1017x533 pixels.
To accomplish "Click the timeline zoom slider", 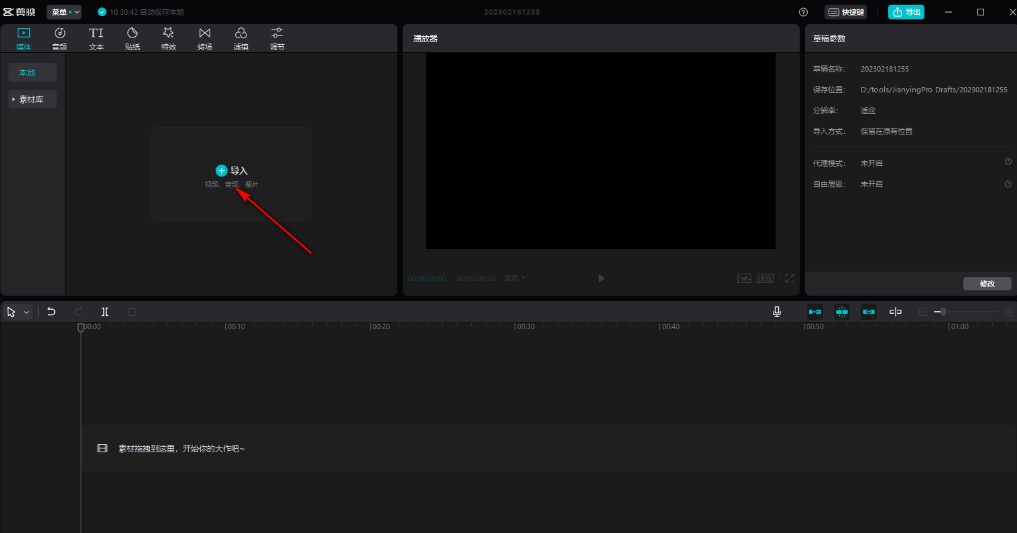I will pos(942,312).
